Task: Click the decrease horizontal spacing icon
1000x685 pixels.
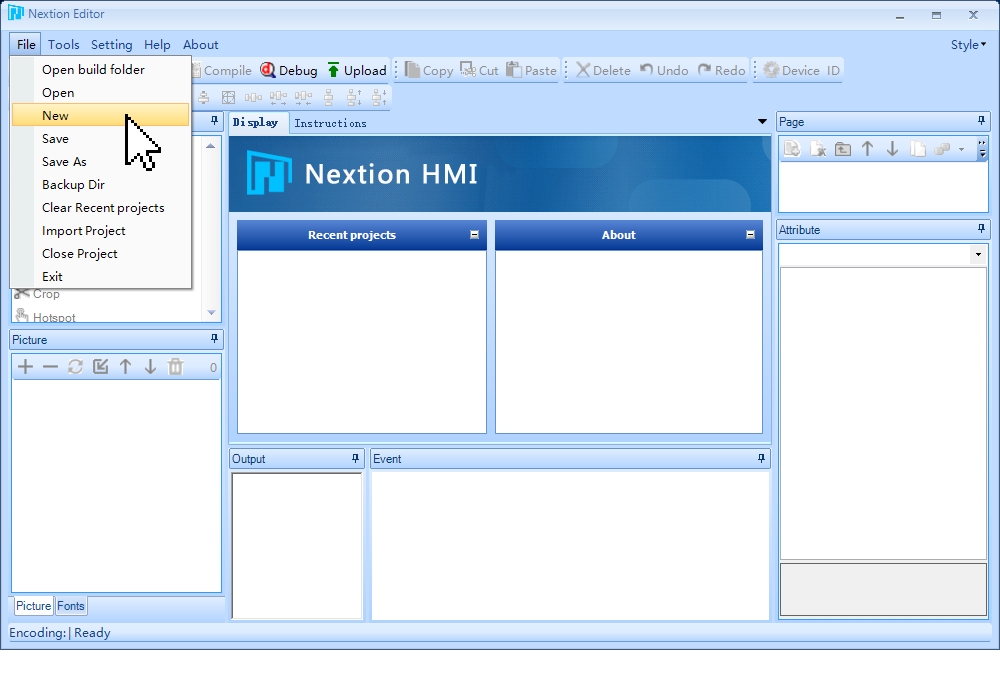Action: coord(303,98)
